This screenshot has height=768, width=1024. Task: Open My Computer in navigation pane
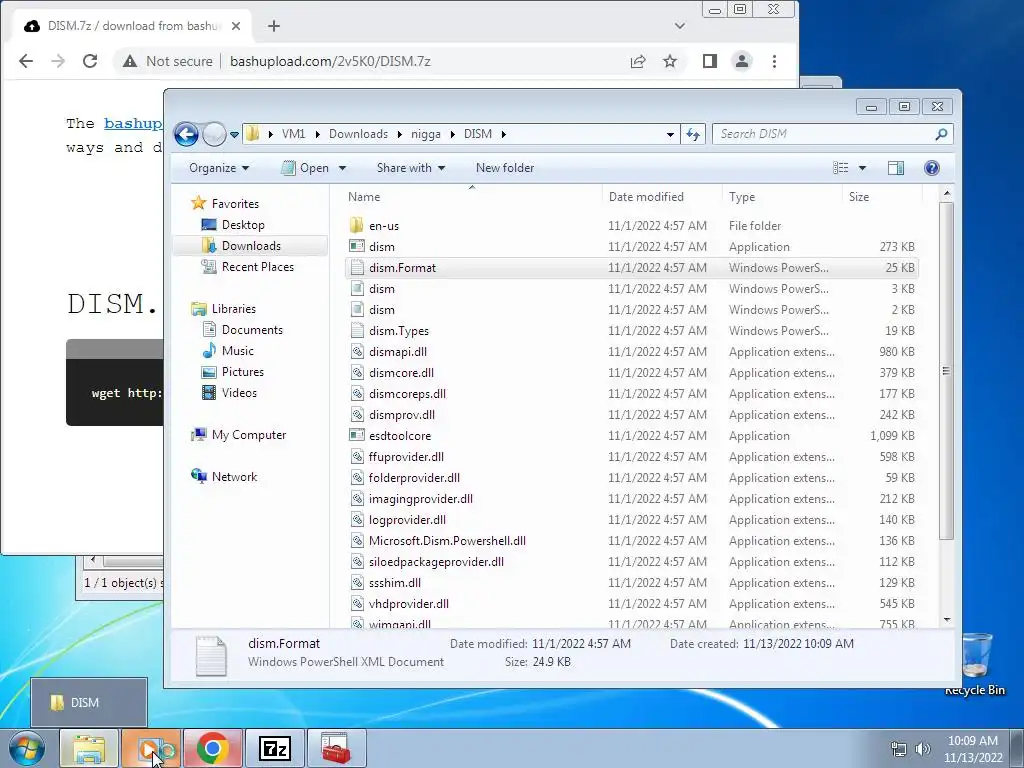[x=248, y=435]
